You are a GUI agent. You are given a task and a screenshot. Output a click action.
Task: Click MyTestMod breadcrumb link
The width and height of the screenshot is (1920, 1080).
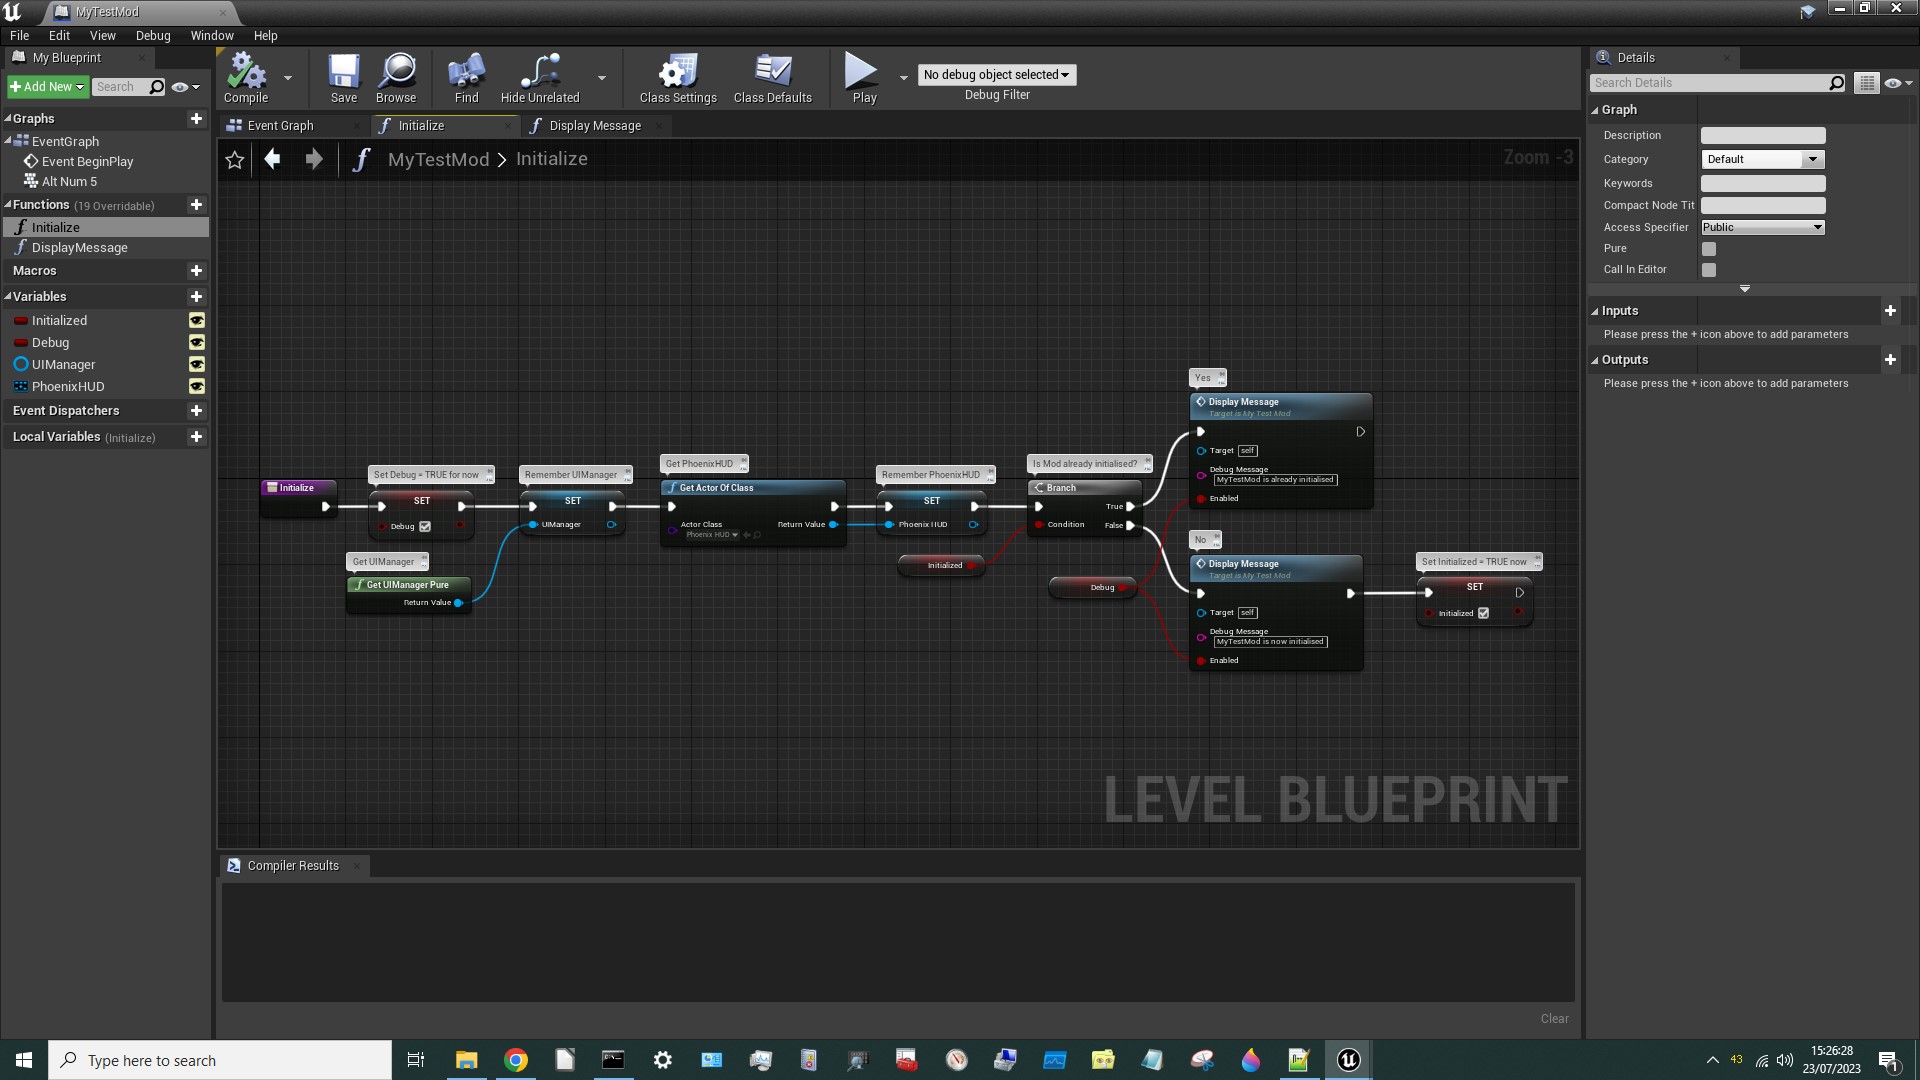point(438,160)
